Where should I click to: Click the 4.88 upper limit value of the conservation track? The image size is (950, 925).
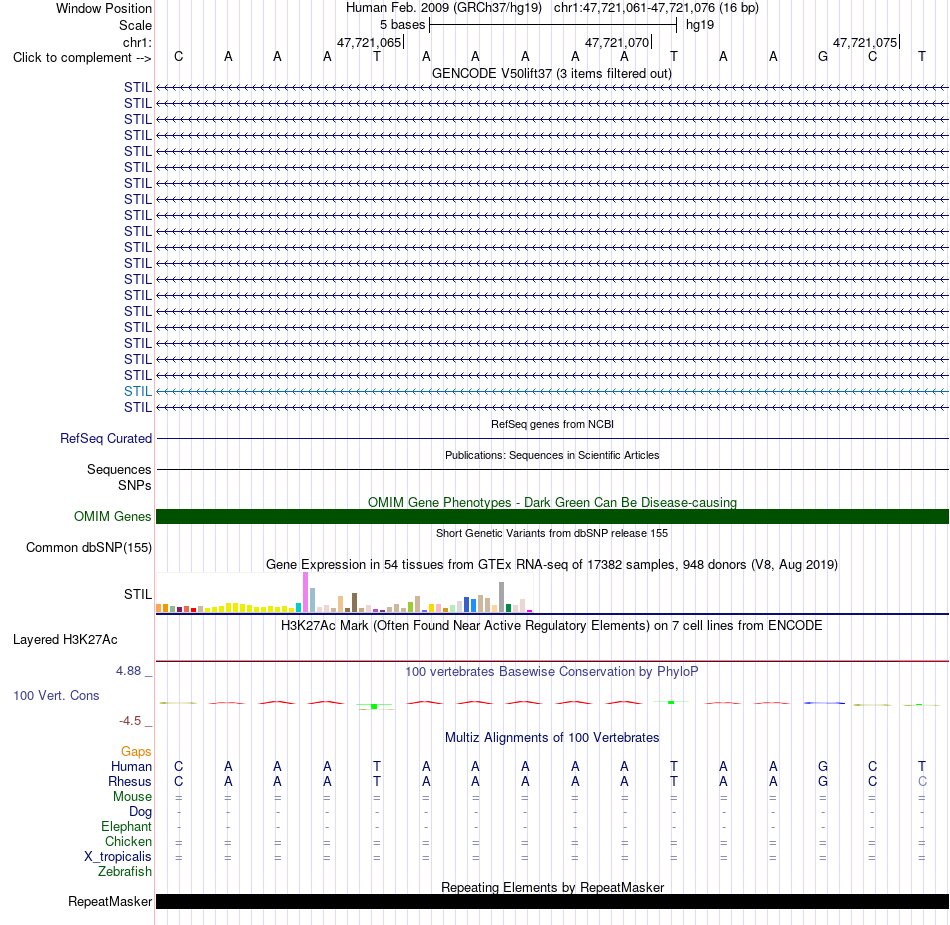click(128, 671)
